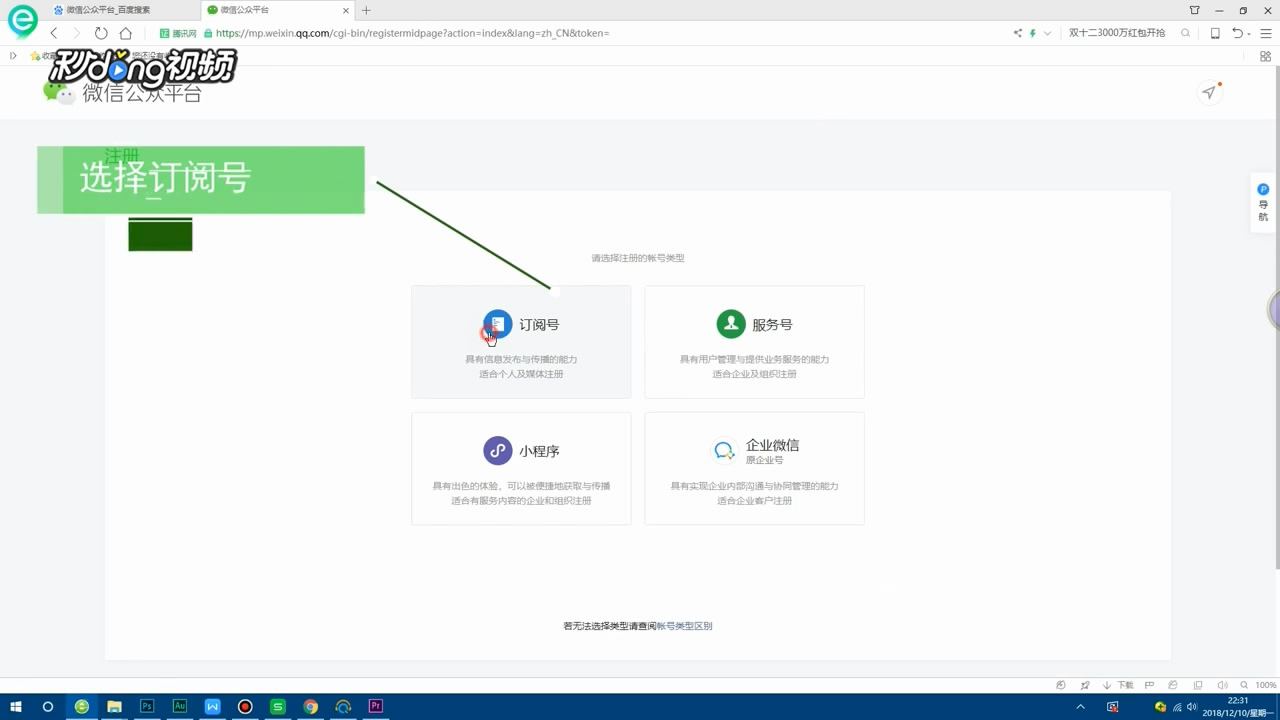Click the Cortana search circle on taskbar
This screenshot has width=1280, height=720.
click(x=47, y=706)
